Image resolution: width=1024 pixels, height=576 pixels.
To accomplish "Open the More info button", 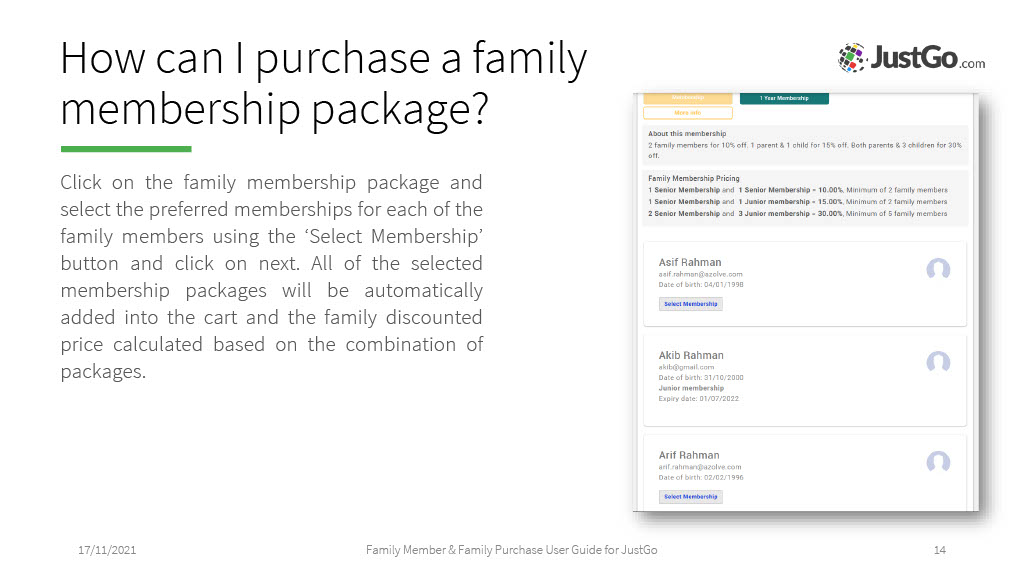I will [688, 113].
